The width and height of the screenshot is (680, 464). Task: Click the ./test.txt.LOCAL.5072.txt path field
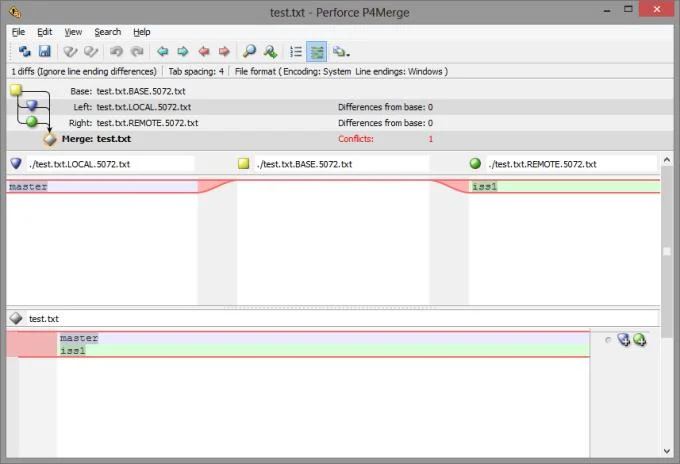pos(110,164)
